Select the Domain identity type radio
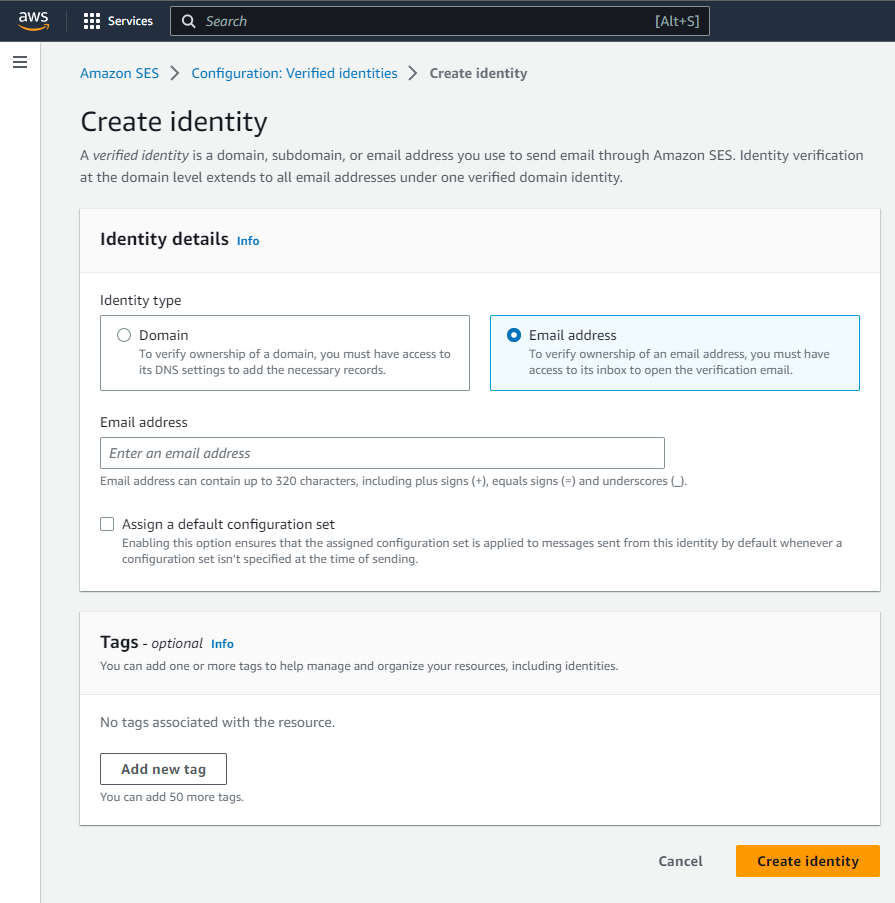This screenshot has height=903, width=895. tap(124, 335)
